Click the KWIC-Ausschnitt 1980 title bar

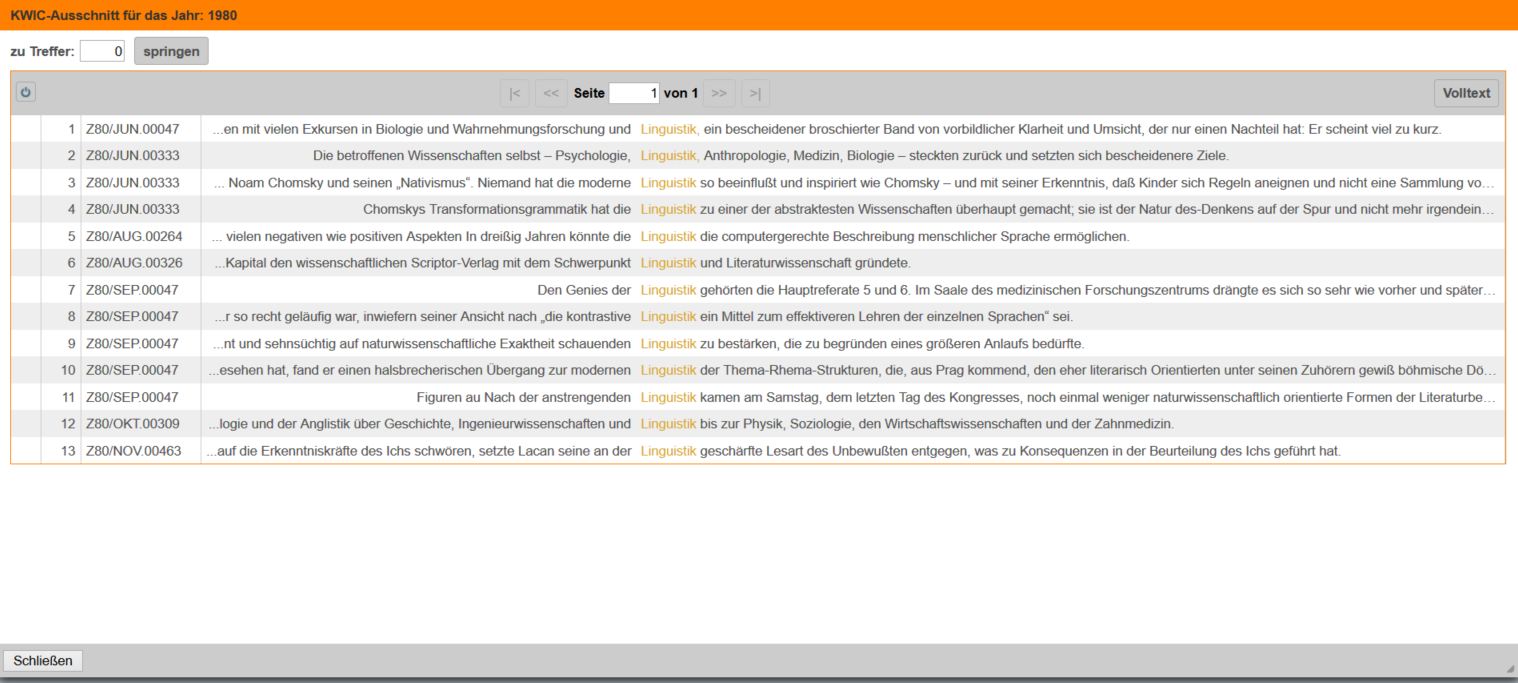click(758, 15)
